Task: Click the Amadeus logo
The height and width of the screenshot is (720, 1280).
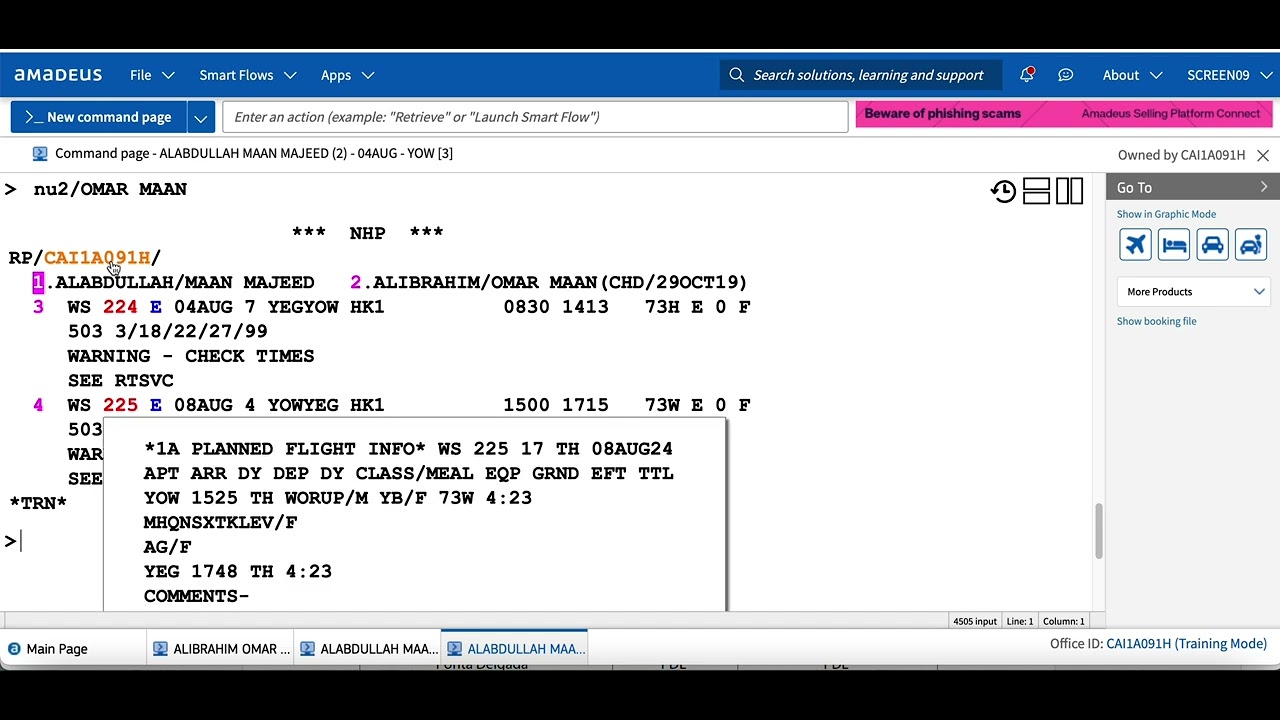Action: coord(58,75)
